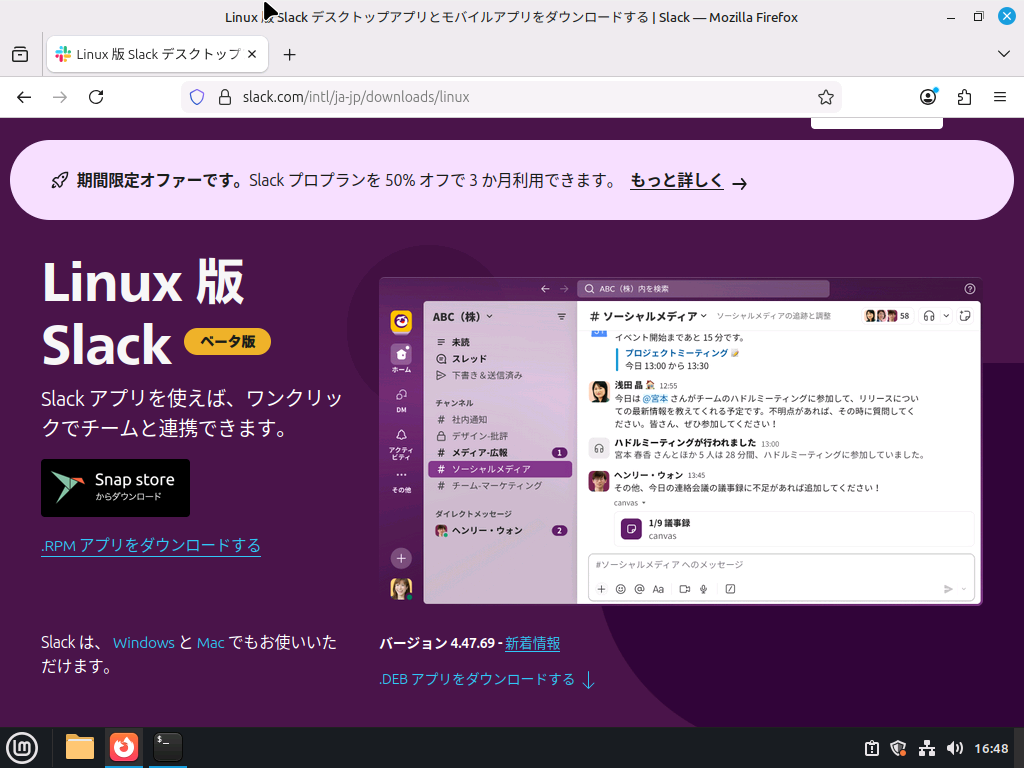Adjust volume from the system tray speaker
This screenshot has height=768, width=1024.
pos(955,747)
